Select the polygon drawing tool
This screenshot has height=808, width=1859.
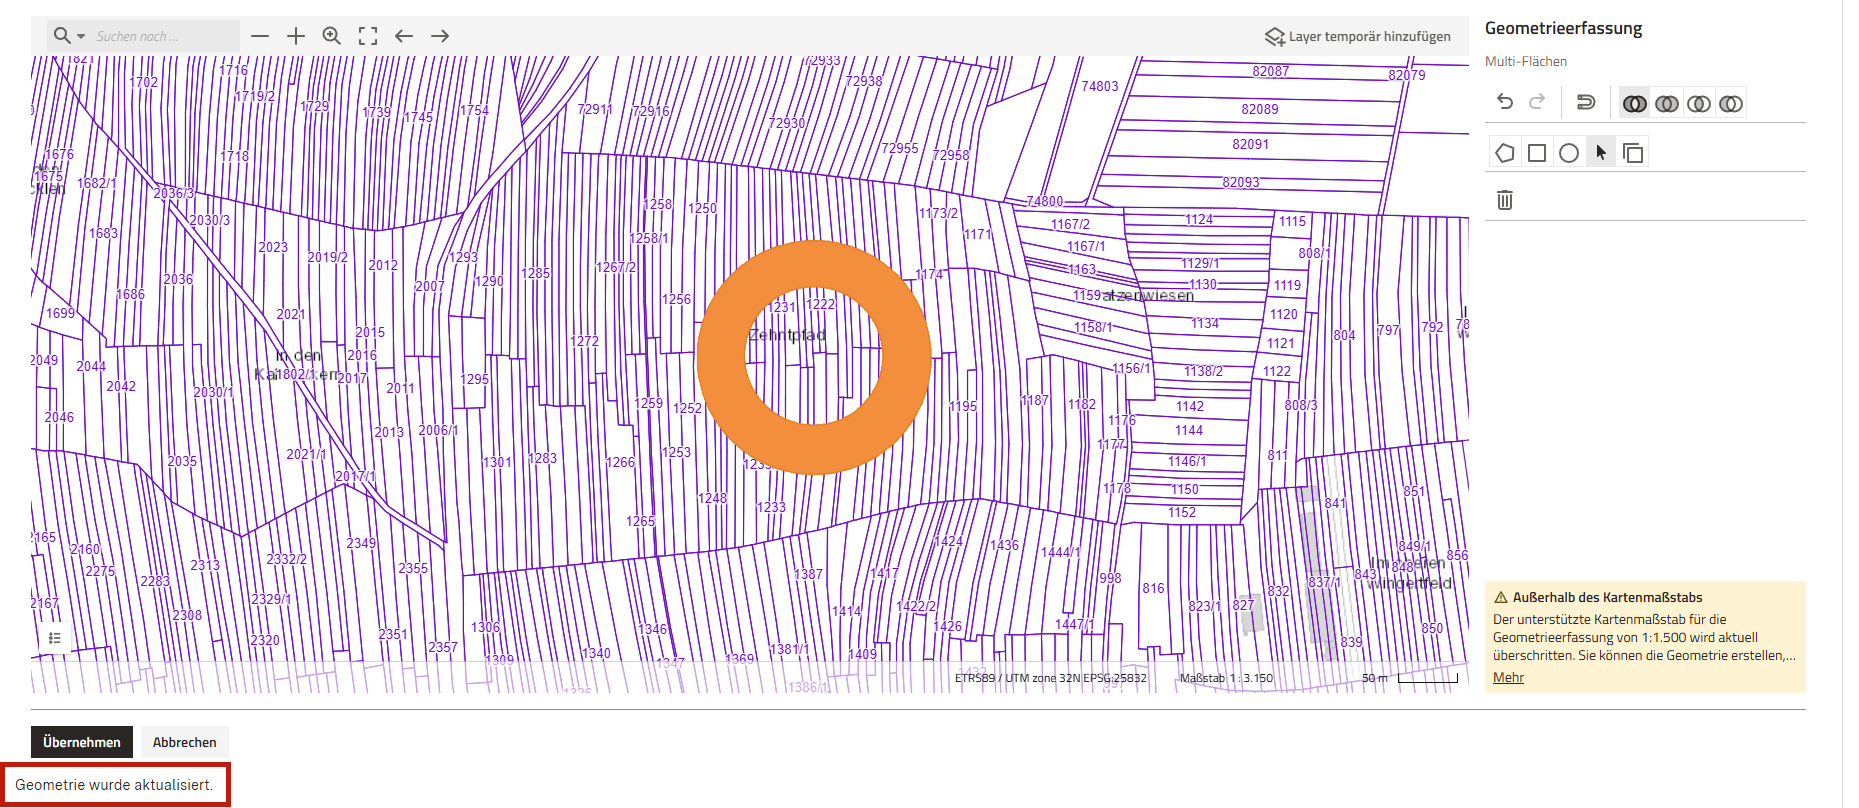tap(1505, 153)
